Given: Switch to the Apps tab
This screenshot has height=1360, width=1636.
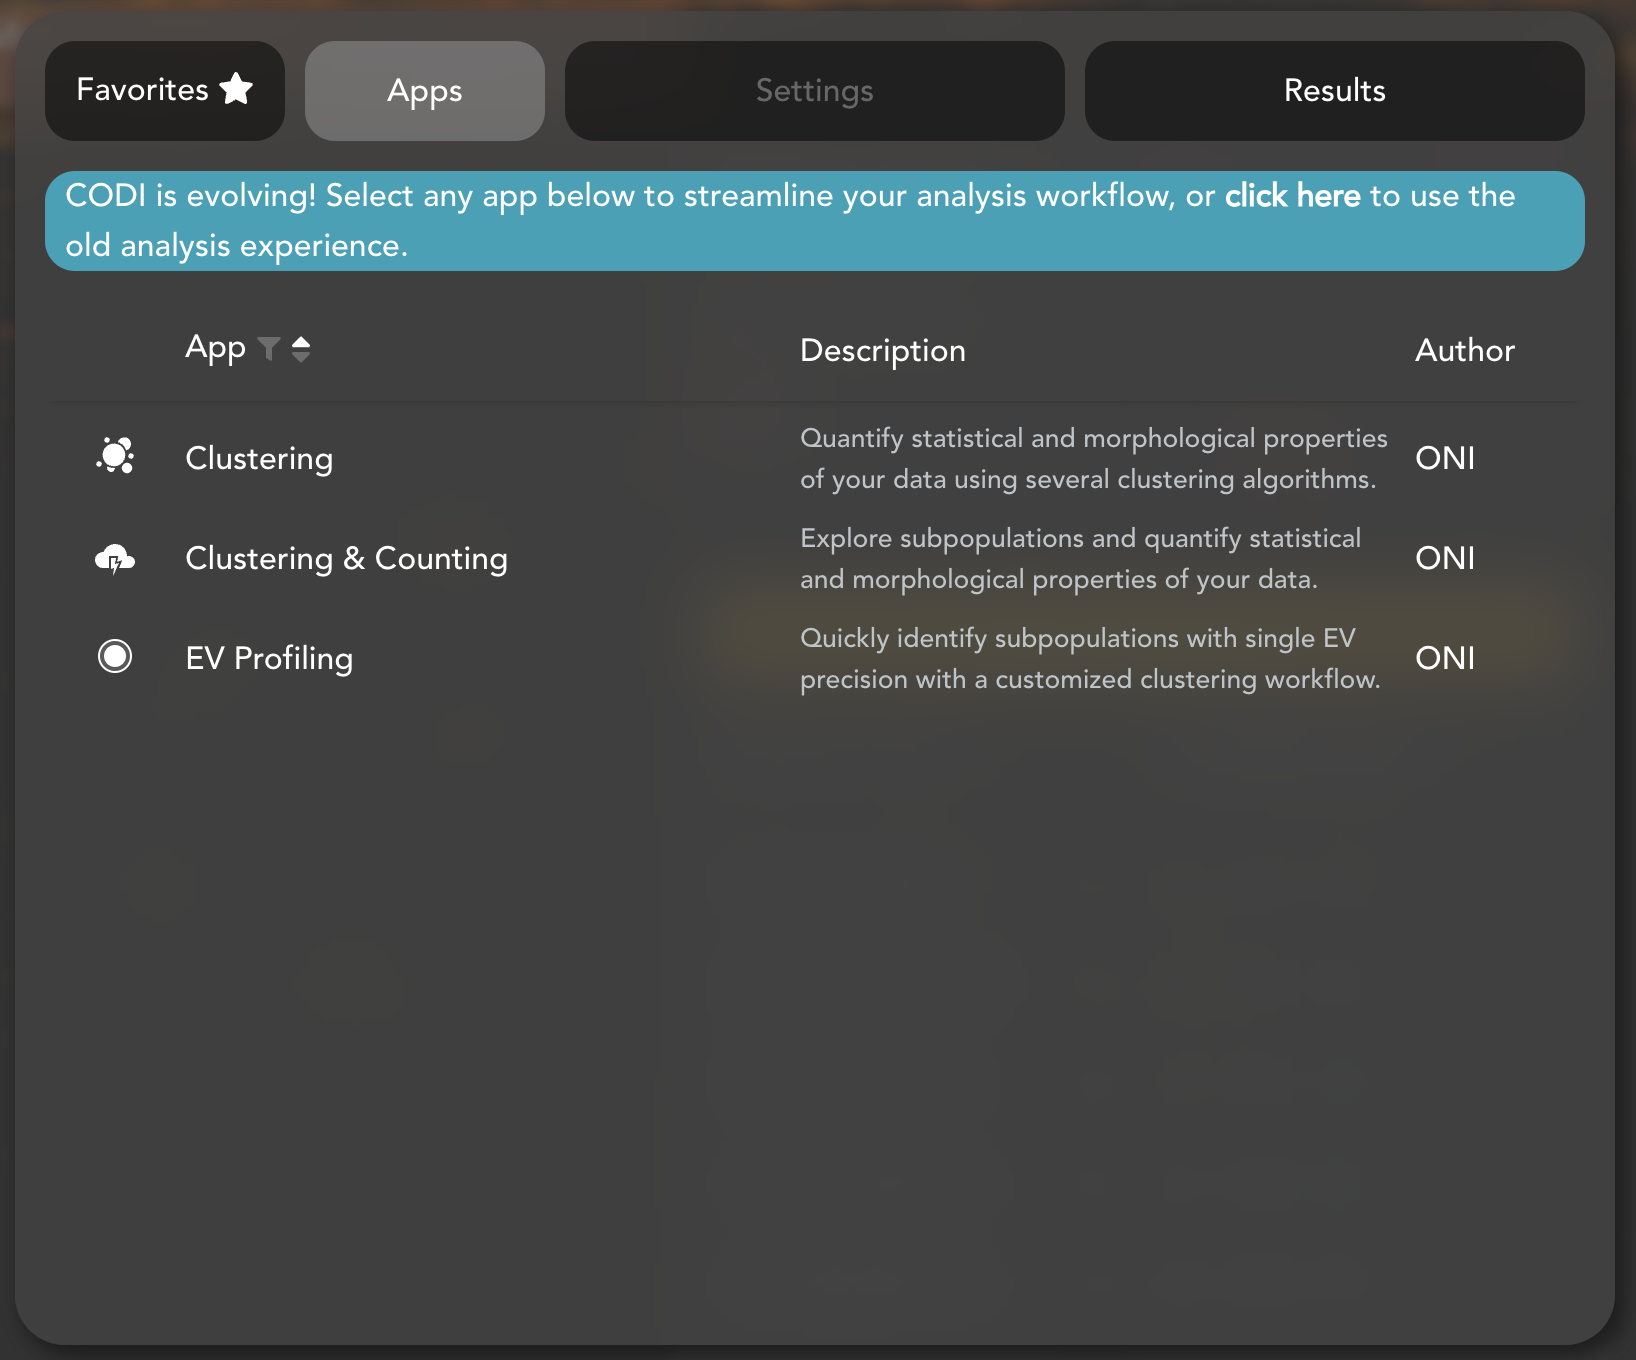Looking at the screenshot, I should coord(425,91).
